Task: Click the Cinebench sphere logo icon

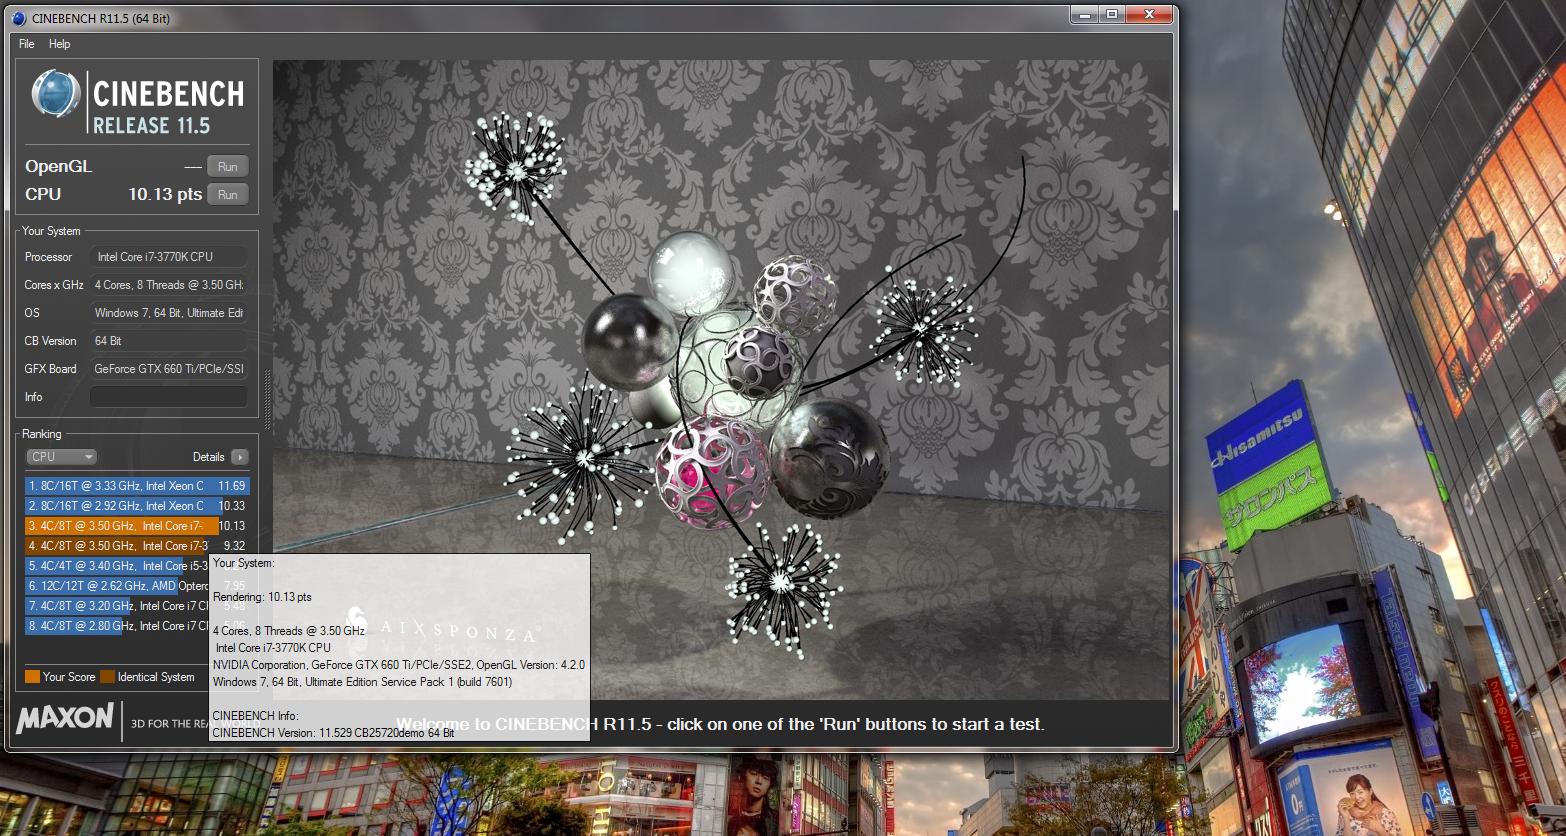Action: pos(56,95)
